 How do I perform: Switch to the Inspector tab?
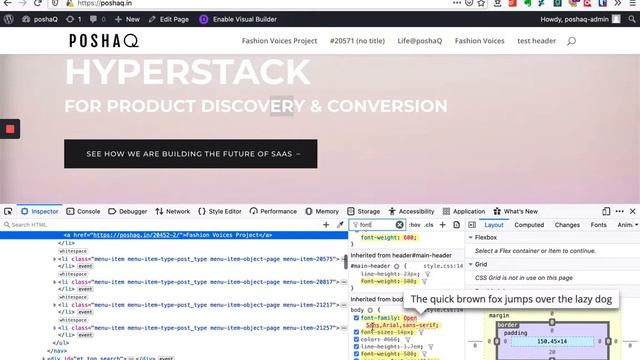point(40,211)
